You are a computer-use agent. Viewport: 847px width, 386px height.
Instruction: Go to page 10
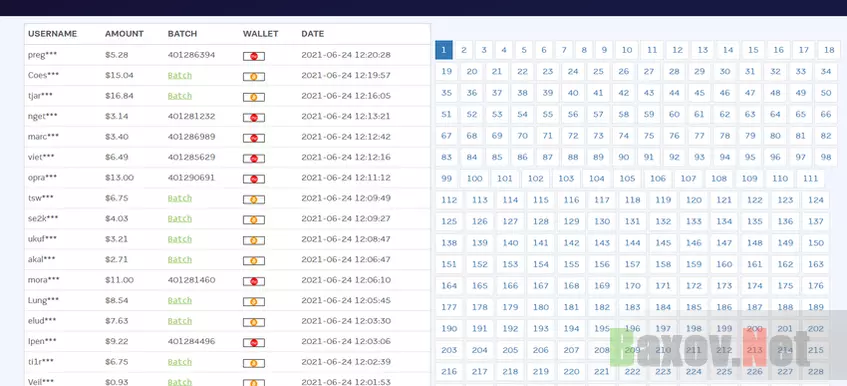point(627,50)
